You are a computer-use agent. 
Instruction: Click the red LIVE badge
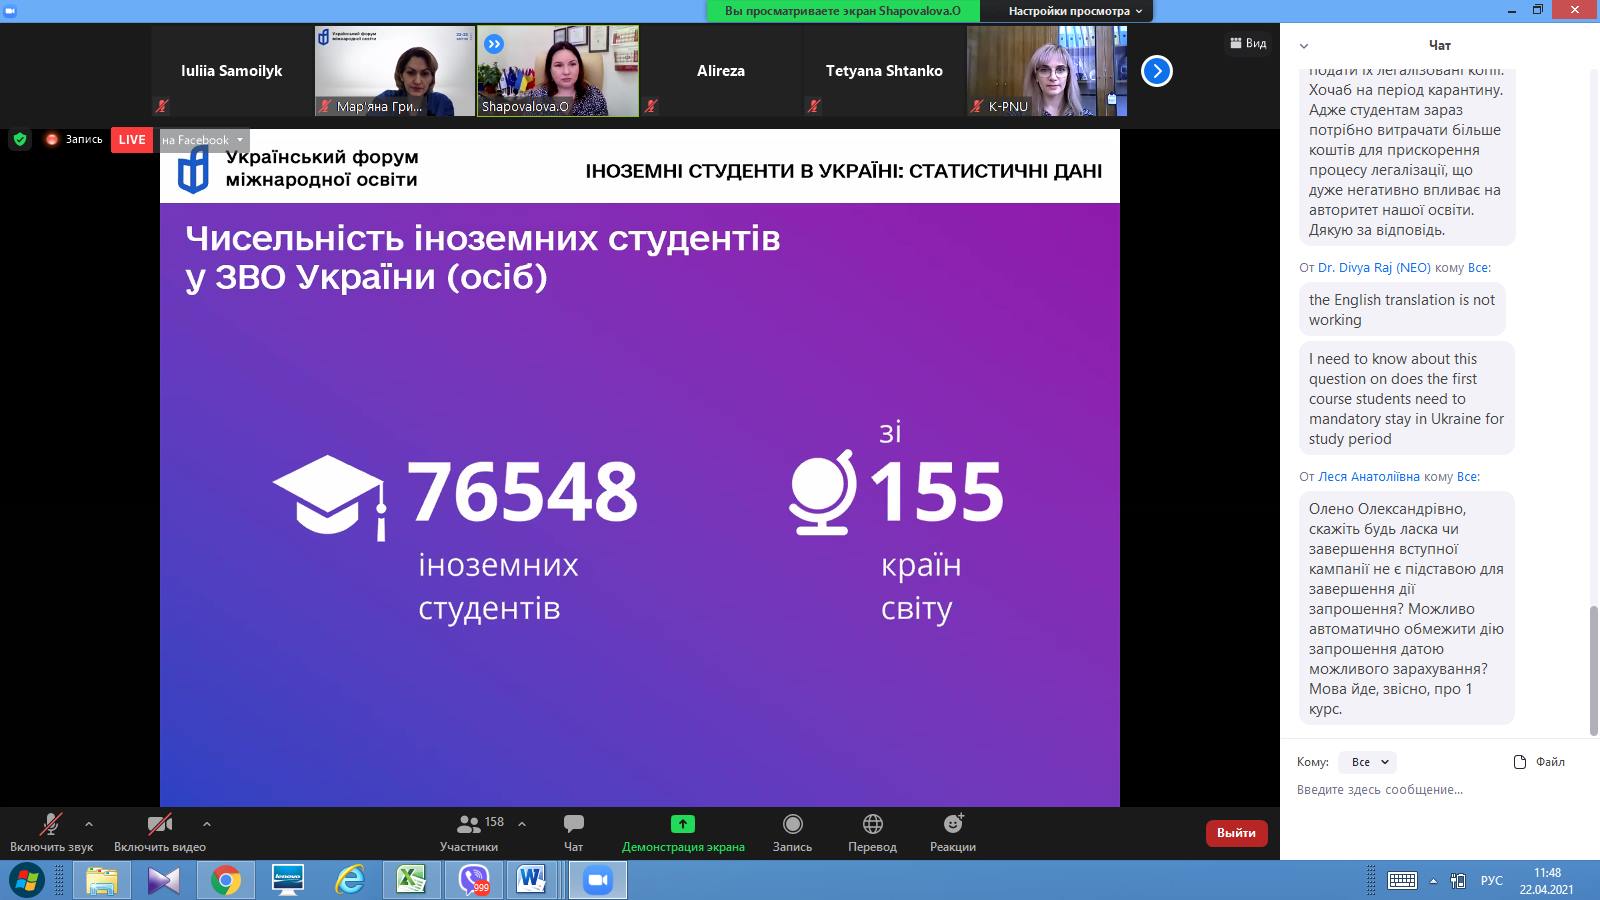[x=132, y=140]
